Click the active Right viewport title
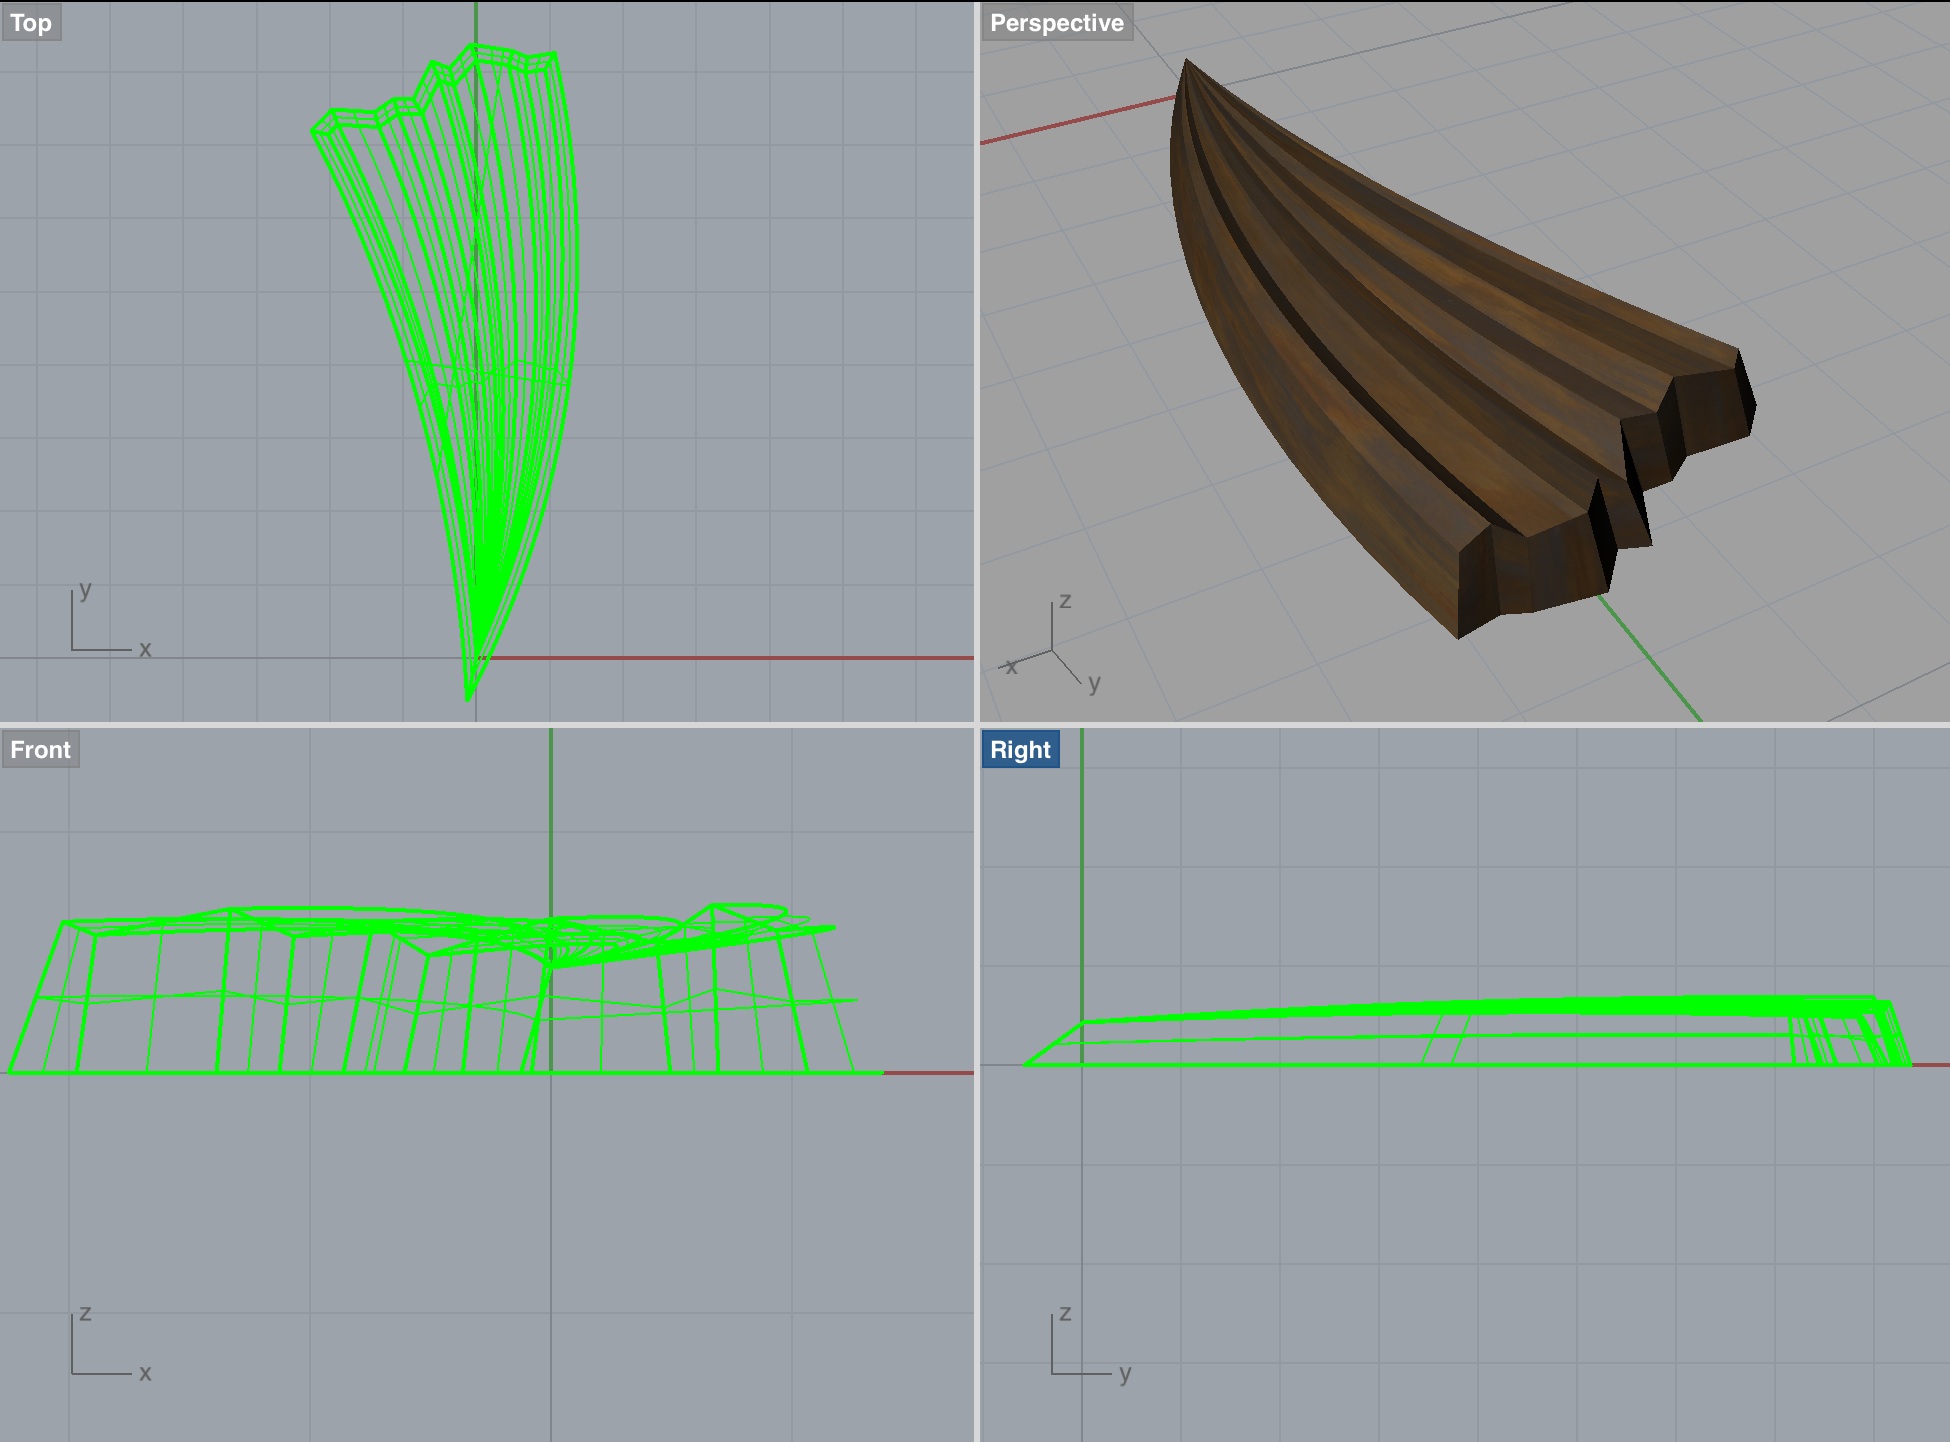1950x1442 pixels. coord(1020,750)
